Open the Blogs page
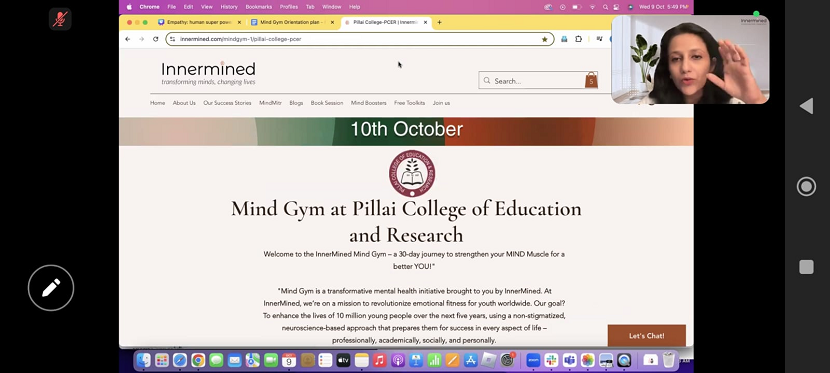Screen dimensions: 830x373 click(296, 103)
